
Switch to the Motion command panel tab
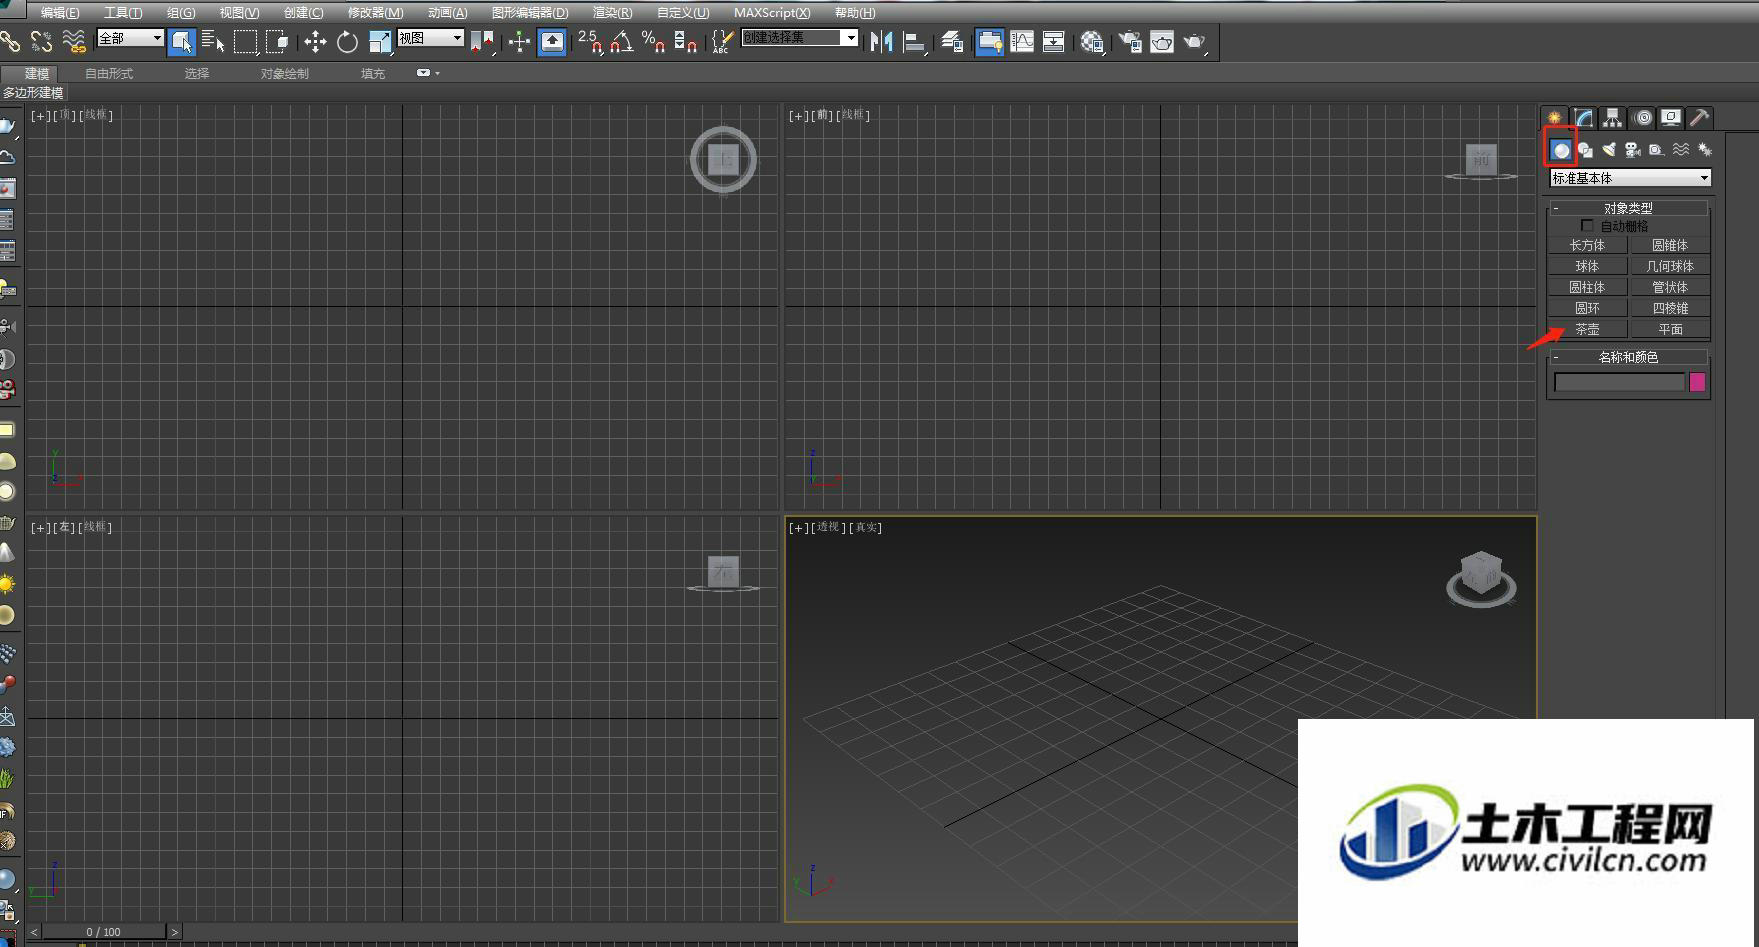click(x=1642, y=118)
